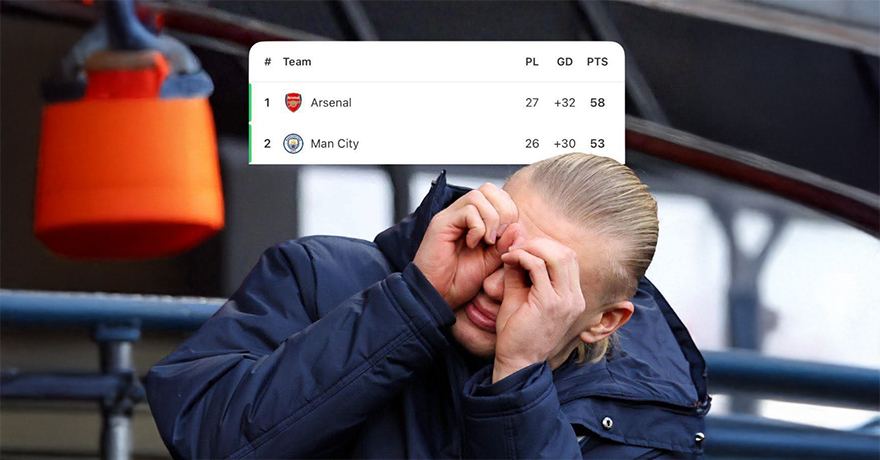Click Man City's 26 games played value
This screenshot has height=460, width=880.
532,144
